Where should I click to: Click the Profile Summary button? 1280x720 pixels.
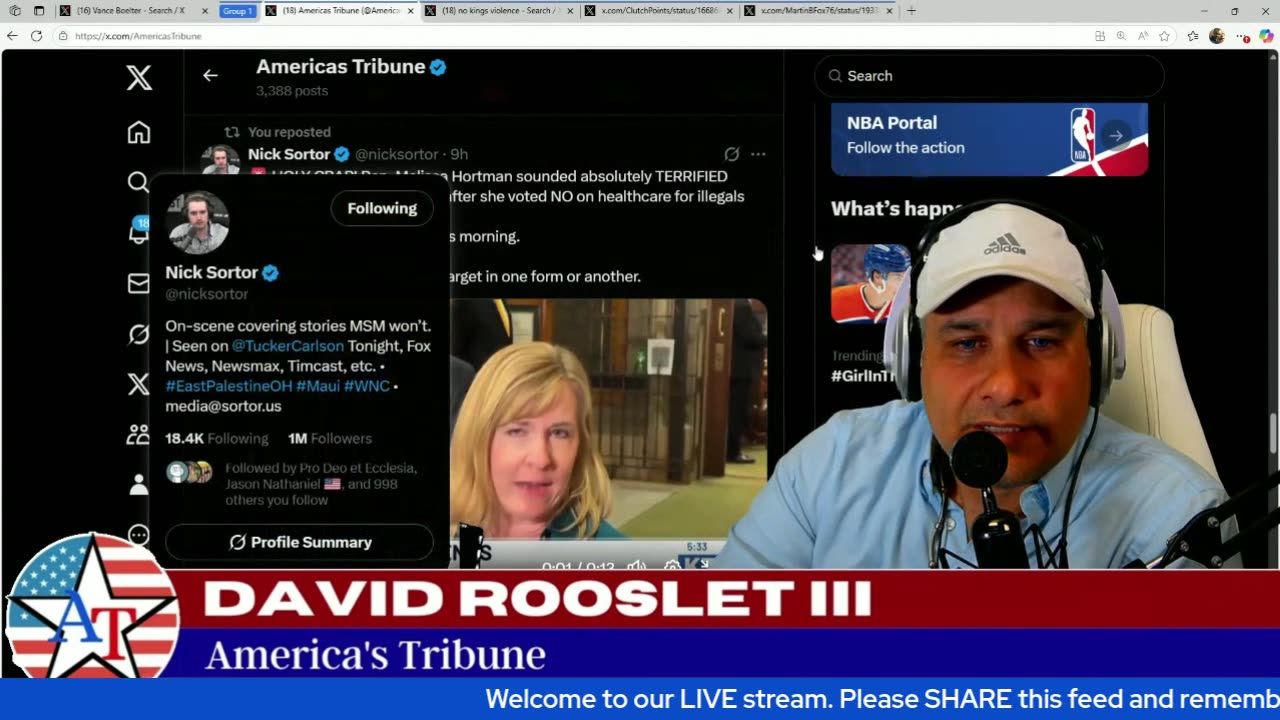click(299, 542)
